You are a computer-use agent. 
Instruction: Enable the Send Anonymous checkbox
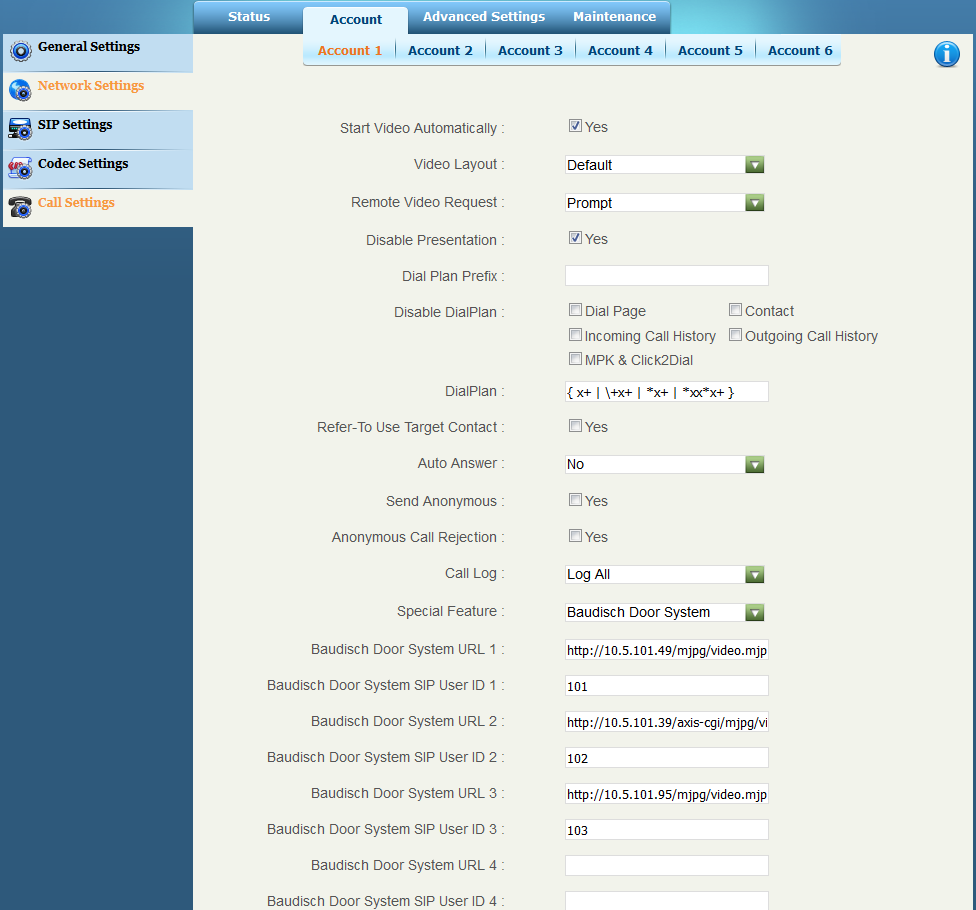pyautogui.click(x=575, y=500)
